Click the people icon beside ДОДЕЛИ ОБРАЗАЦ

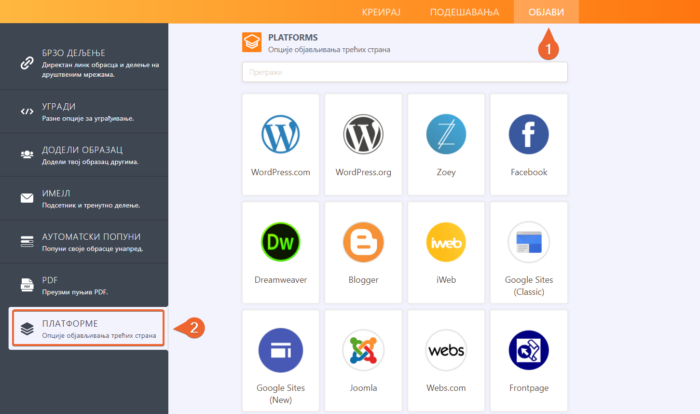click(x=27, y=155)
